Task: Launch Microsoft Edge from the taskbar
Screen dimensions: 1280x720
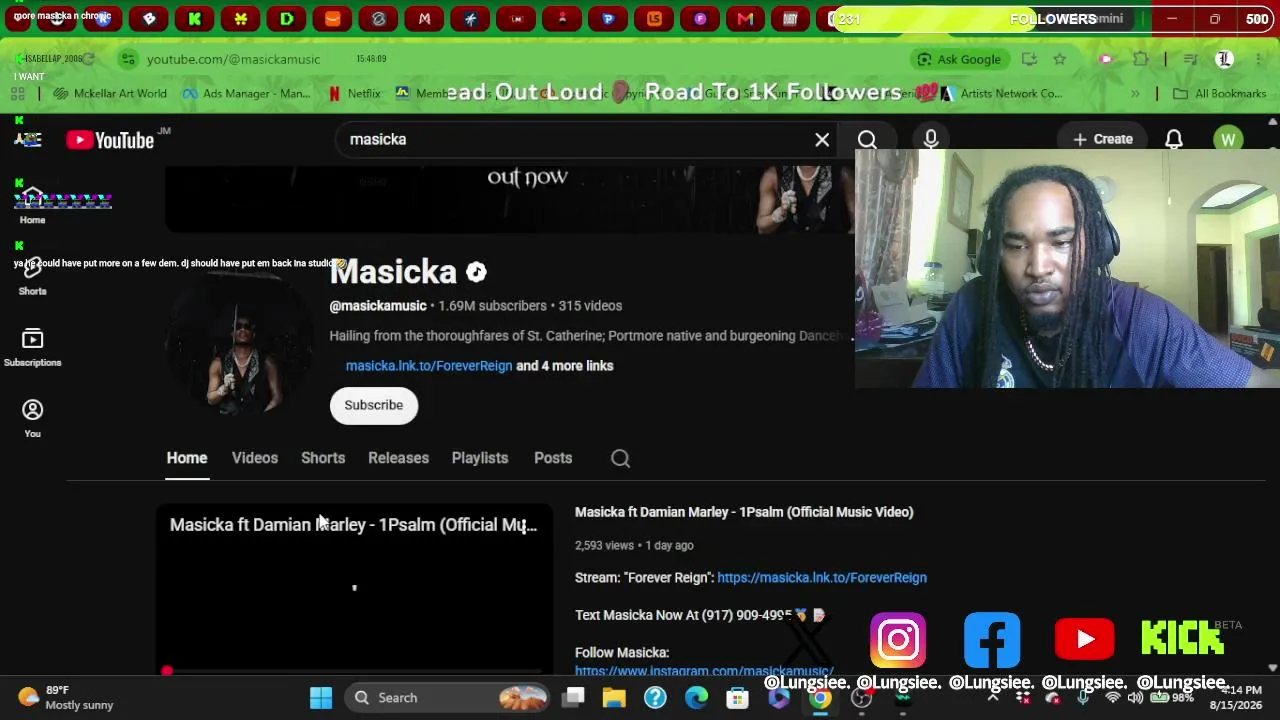Action: (696, 698)
